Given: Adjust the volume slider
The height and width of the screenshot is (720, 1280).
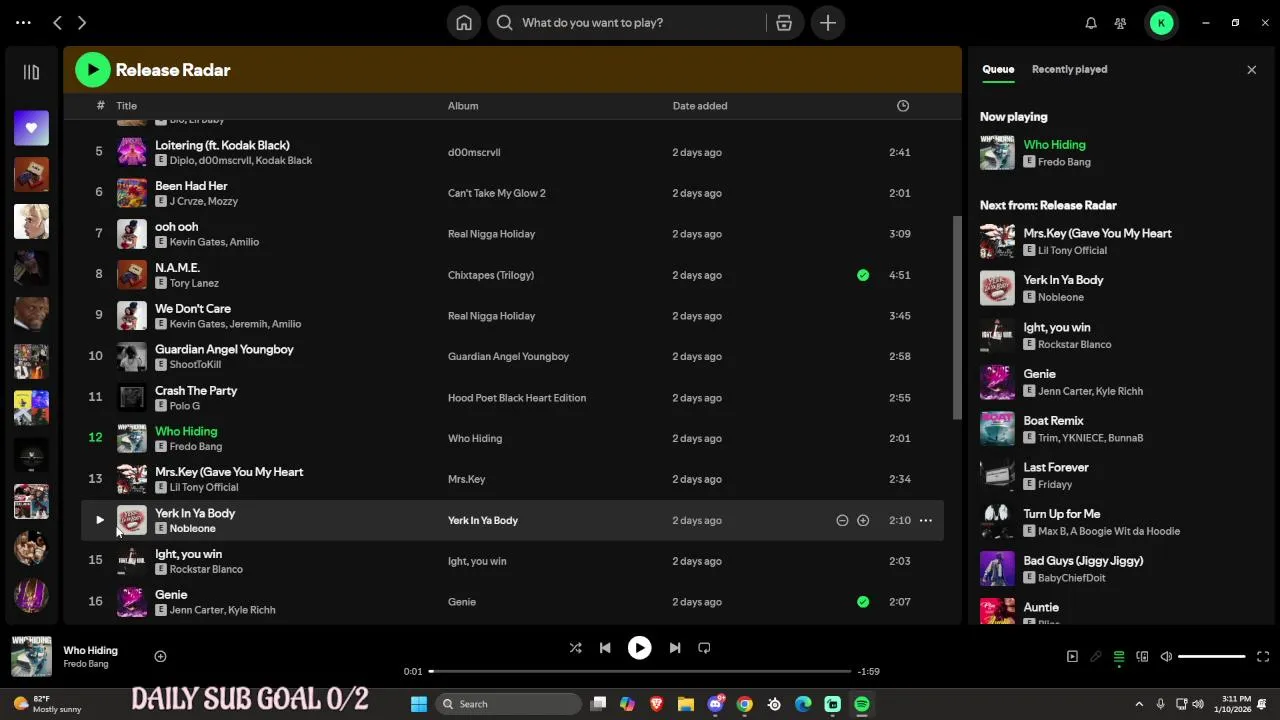Looking at the screenshot, I should [1212, 657].
